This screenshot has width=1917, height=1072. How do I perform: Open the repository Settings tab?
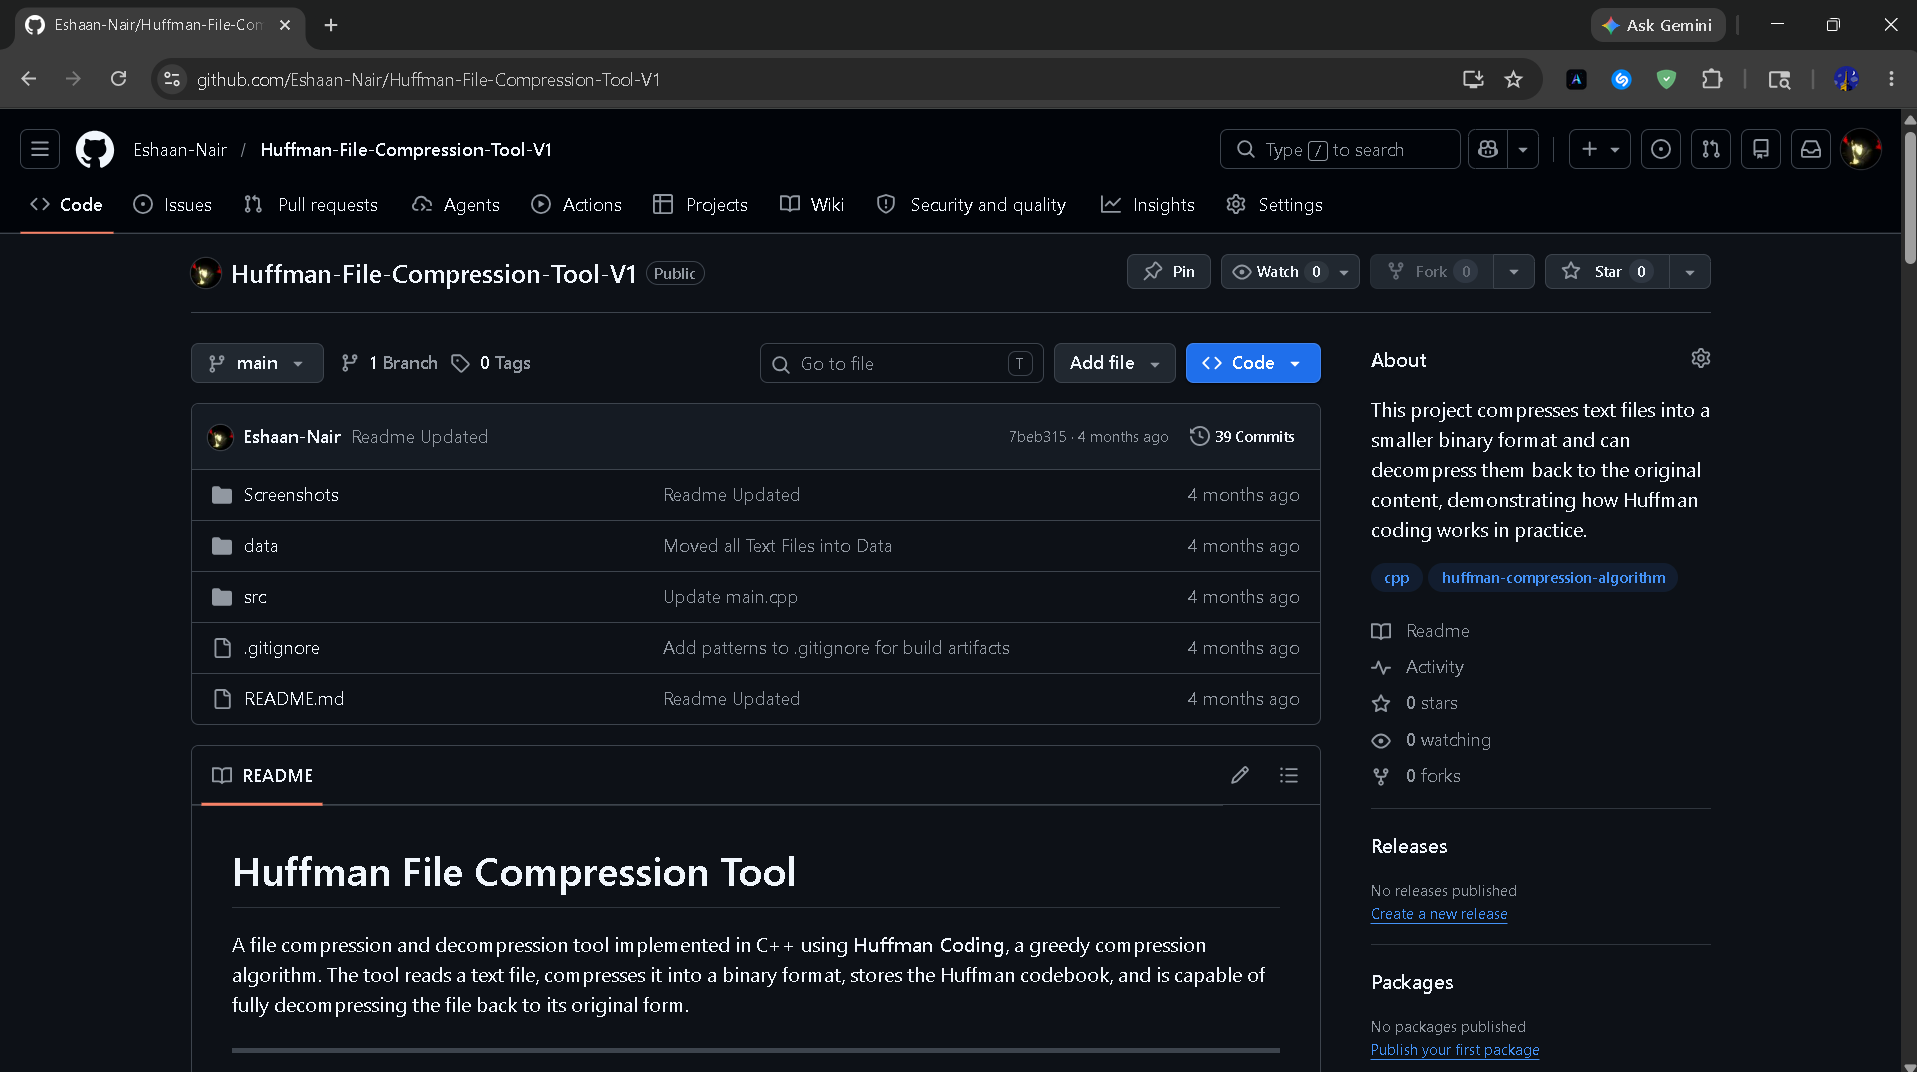(x=1275, y=204)
